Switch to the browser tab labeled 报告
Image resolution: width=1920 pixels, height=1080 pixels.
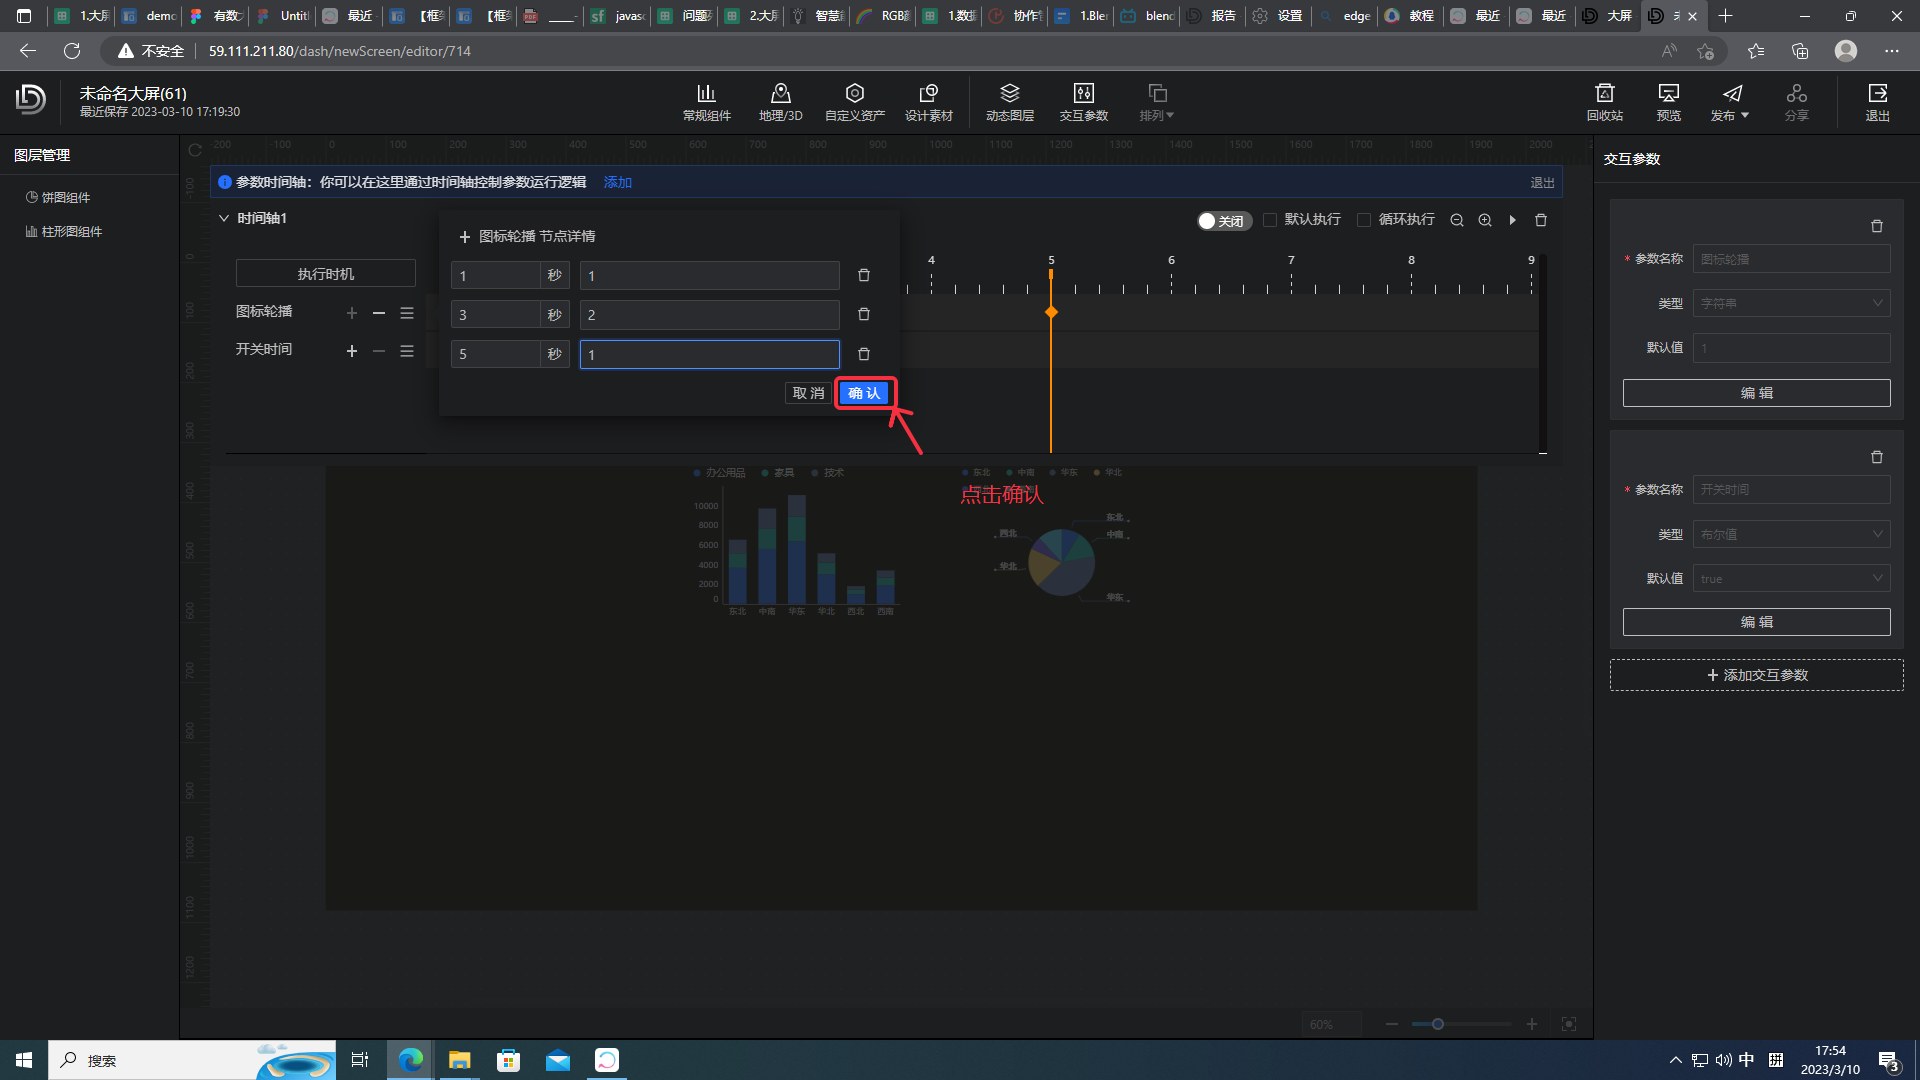pos(1214,16)
